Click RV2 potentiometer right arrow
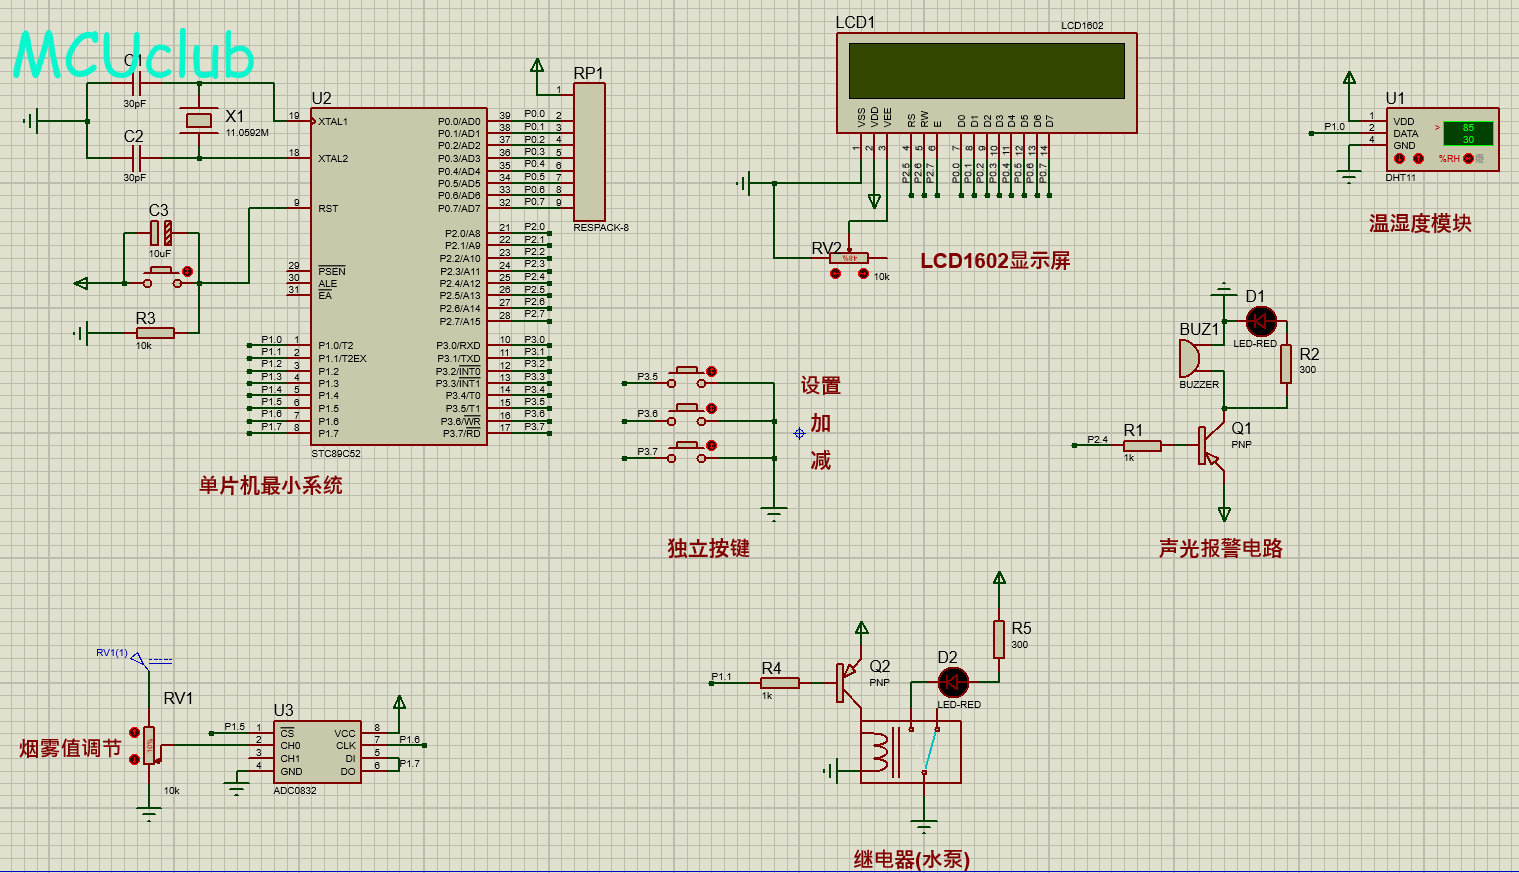The image size is (1519, 873). point(863,274)
